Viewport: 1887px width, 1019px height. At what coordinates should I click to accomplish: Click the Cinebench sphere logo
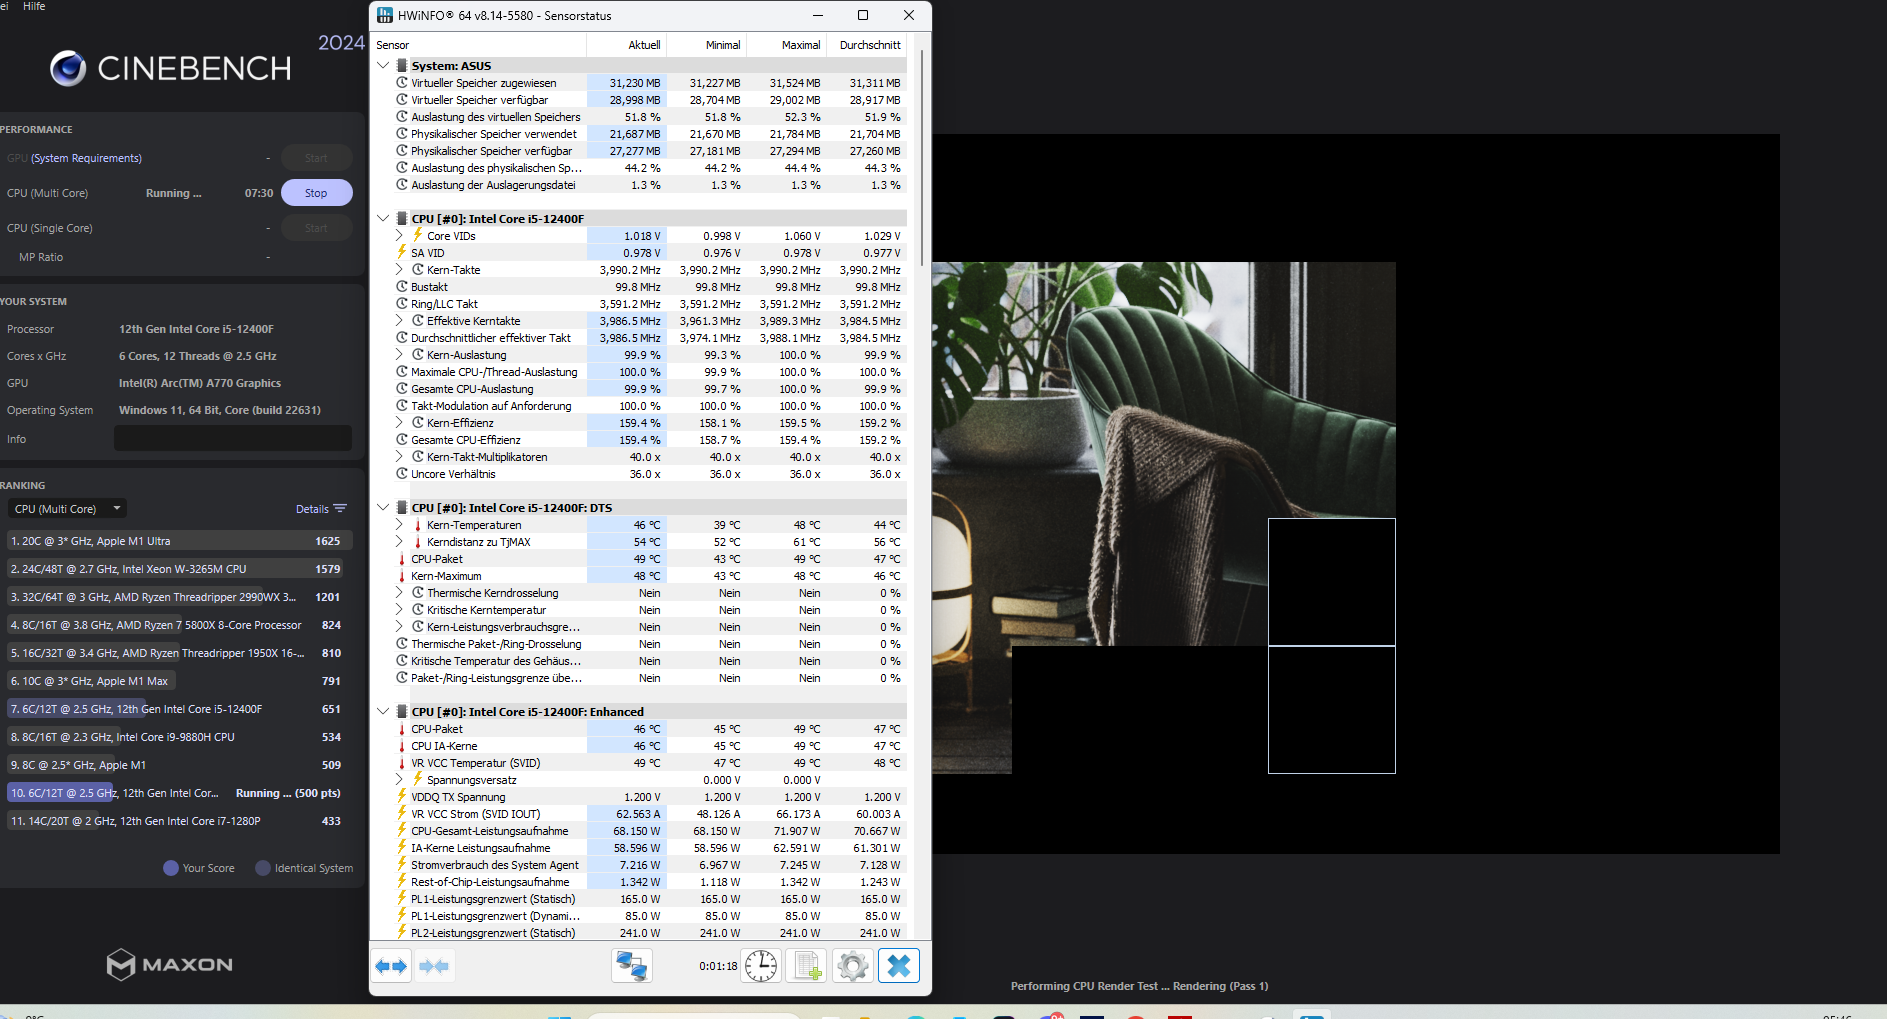coord(68,68)
